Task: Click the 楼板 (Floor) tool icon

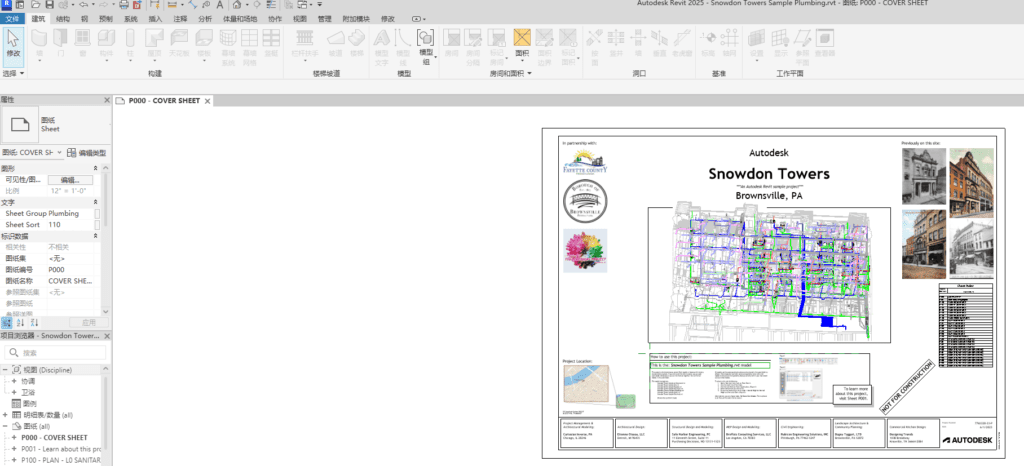Action: [x=204, y=39]
